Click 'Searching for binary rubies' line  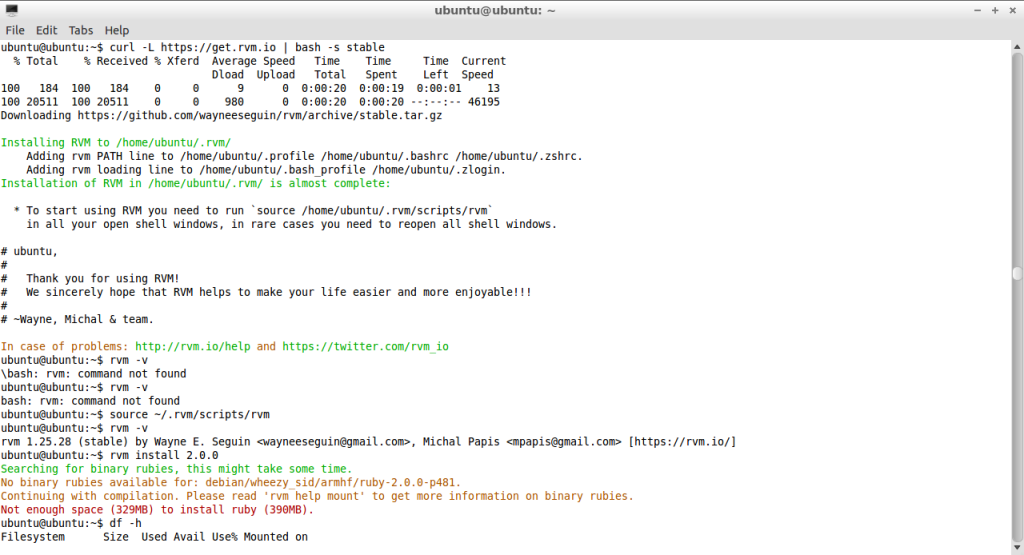coord(176,469)
